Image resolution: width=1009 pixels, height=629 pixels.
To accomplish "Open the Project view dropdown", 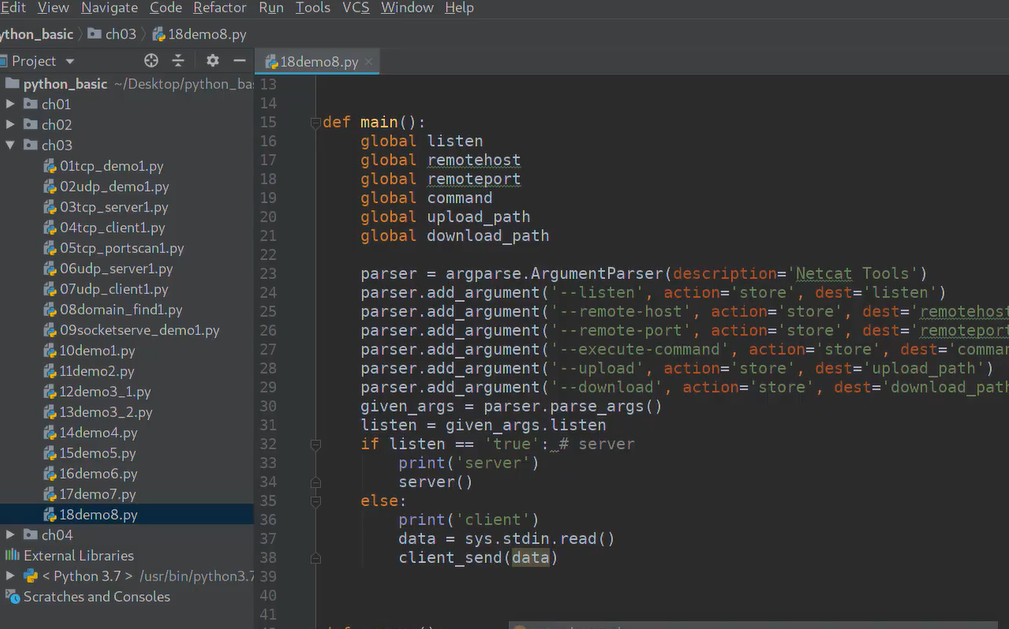I will pos(70,61).
